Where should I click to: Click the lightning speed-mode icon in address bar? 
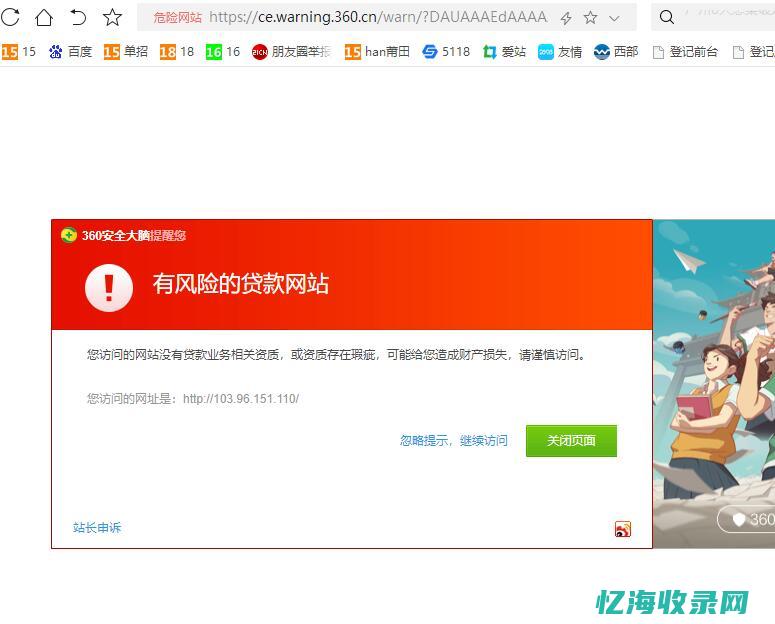point(566,18)
